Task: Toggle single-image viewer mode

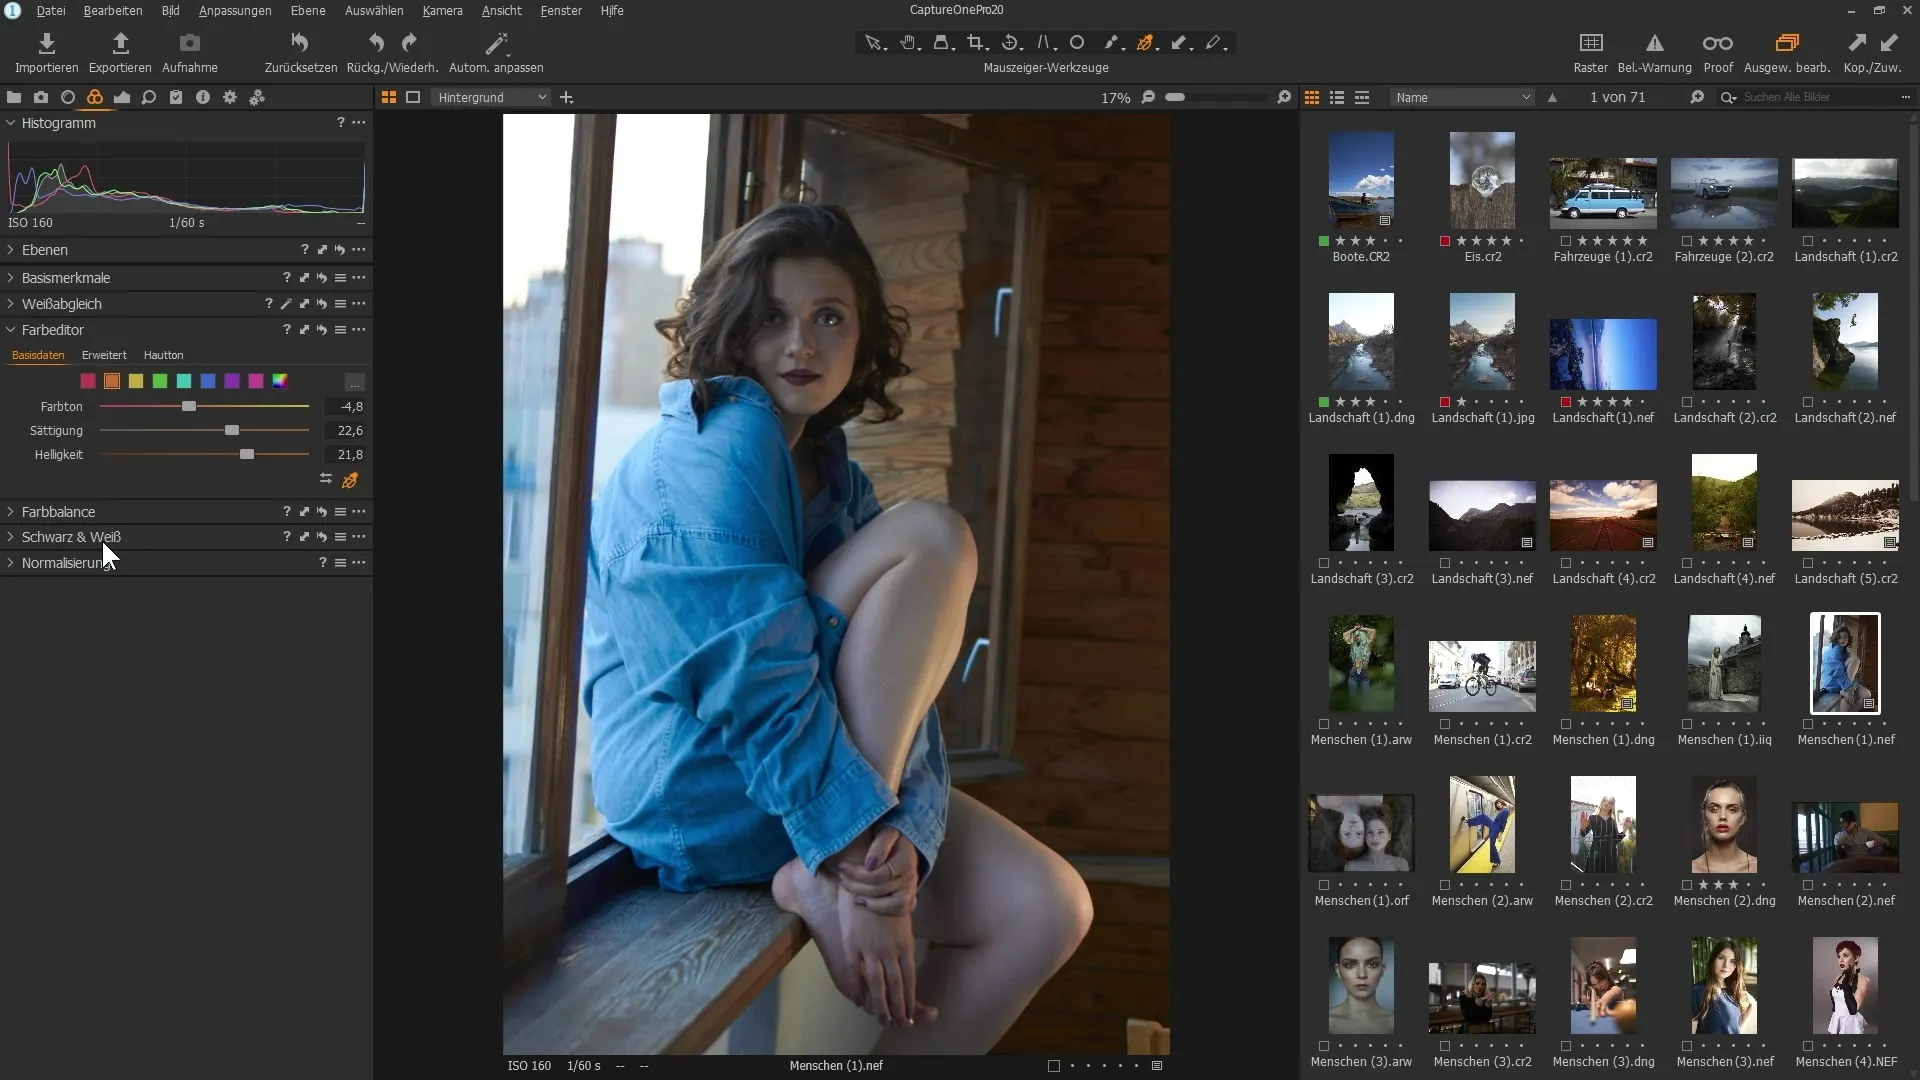Action: [413, 97]
